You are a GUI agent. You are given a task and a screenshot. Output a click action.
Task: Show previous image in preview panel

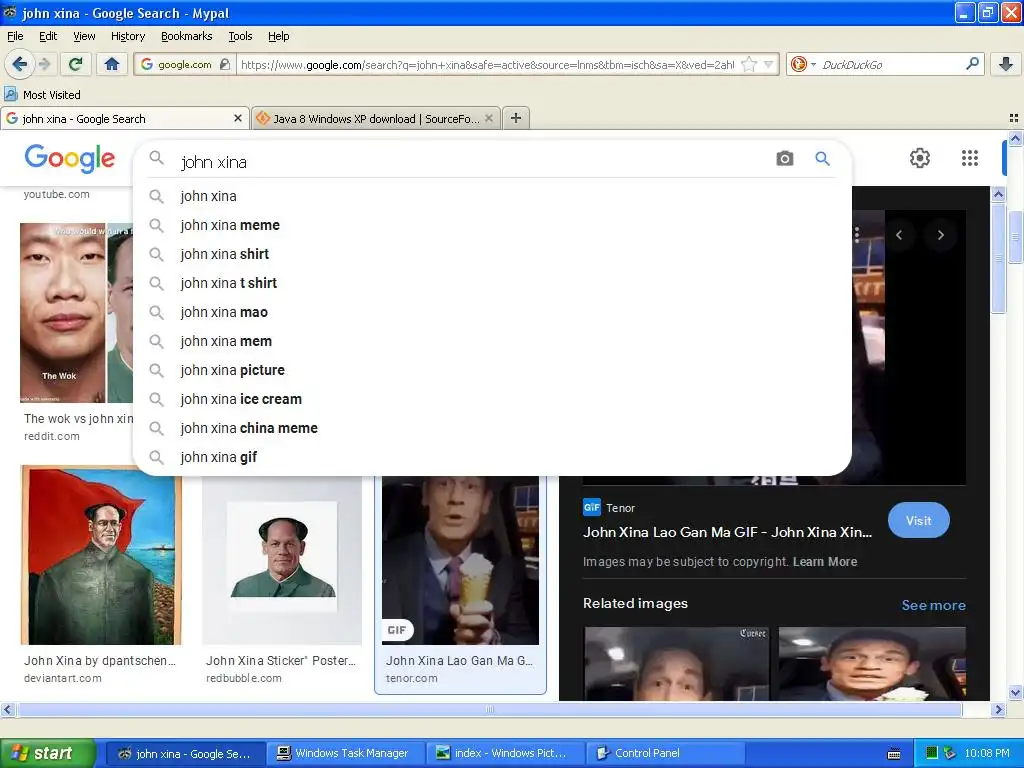tap(899, 235)
